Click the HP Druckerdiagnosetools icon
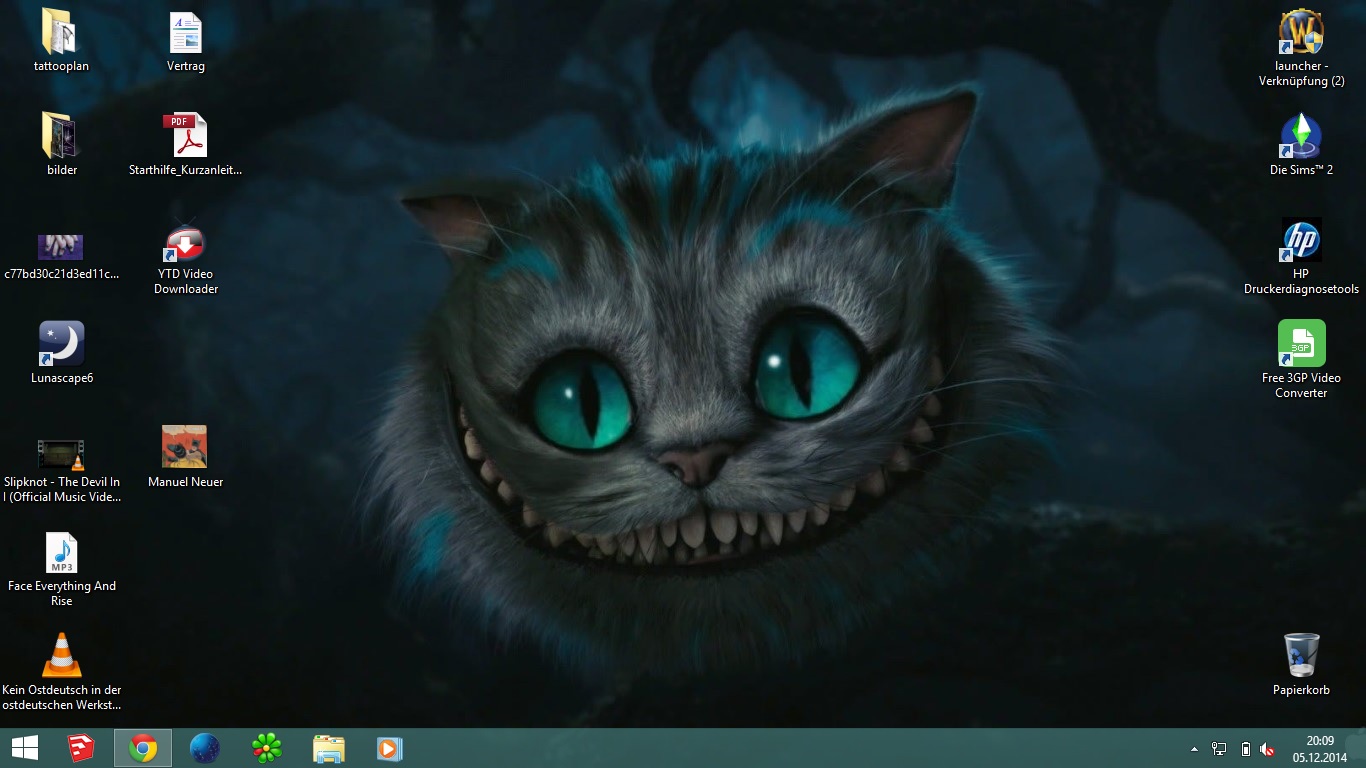The height and width of the screenshot is (768, 1366). click(x=1301, y=241)
